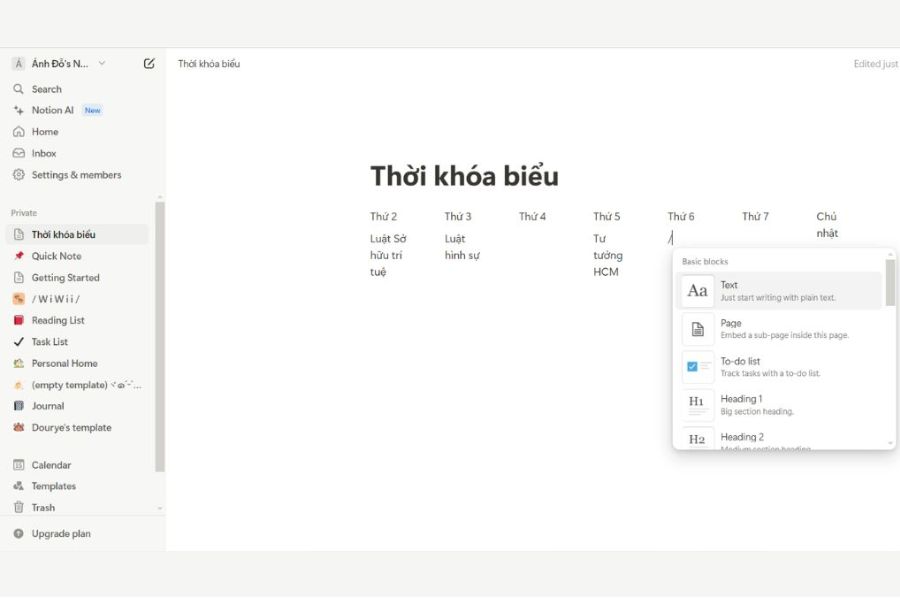Click the Upgrade plan button

pyautogui.click(x=60, y=534)
